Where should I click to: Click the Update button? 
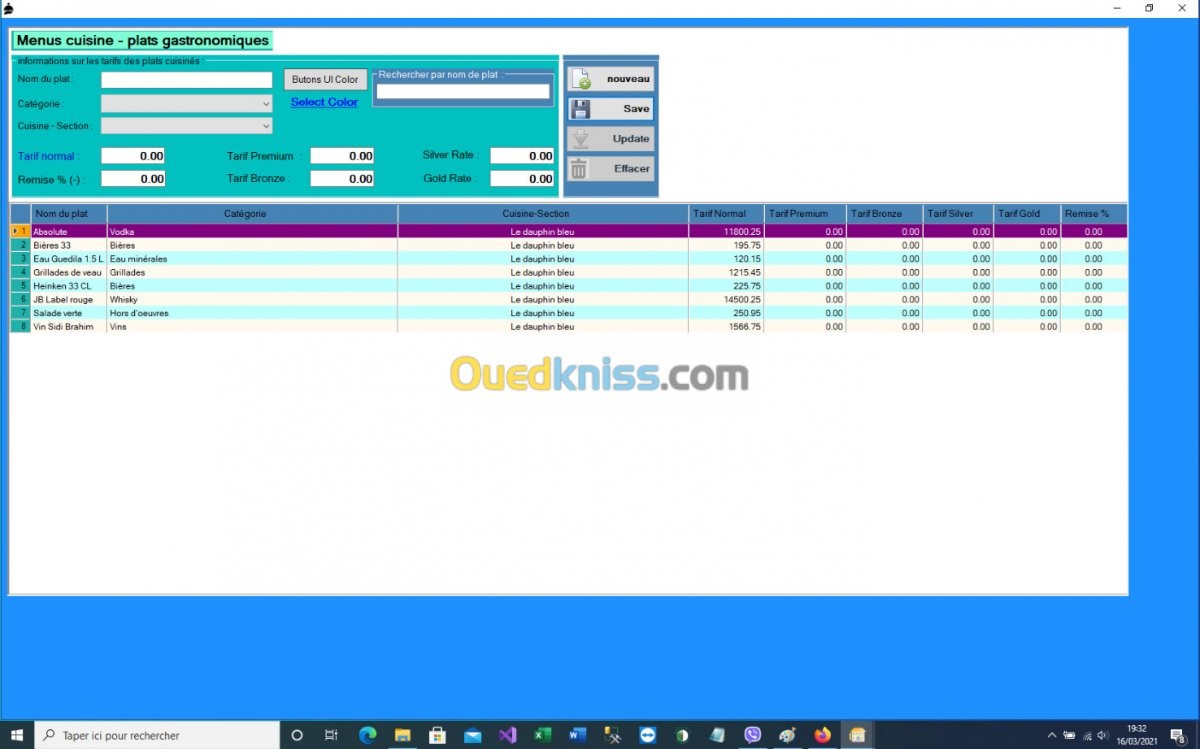pyautogui.click(x=611, y=139)
